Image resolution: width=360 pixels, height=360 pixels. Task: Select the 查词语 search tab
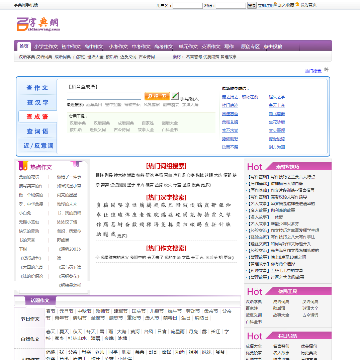38,131
